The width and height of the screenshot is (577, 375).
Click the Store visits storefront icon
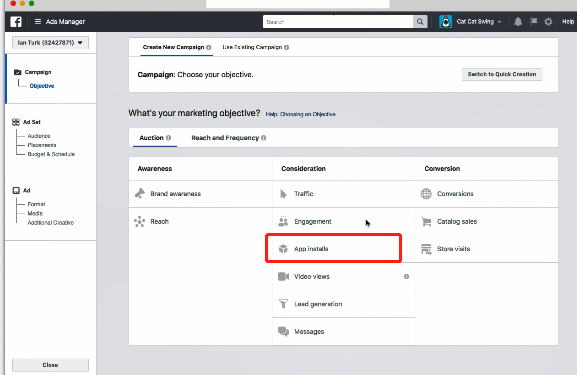pyautogui.click(x=426, y=249)
